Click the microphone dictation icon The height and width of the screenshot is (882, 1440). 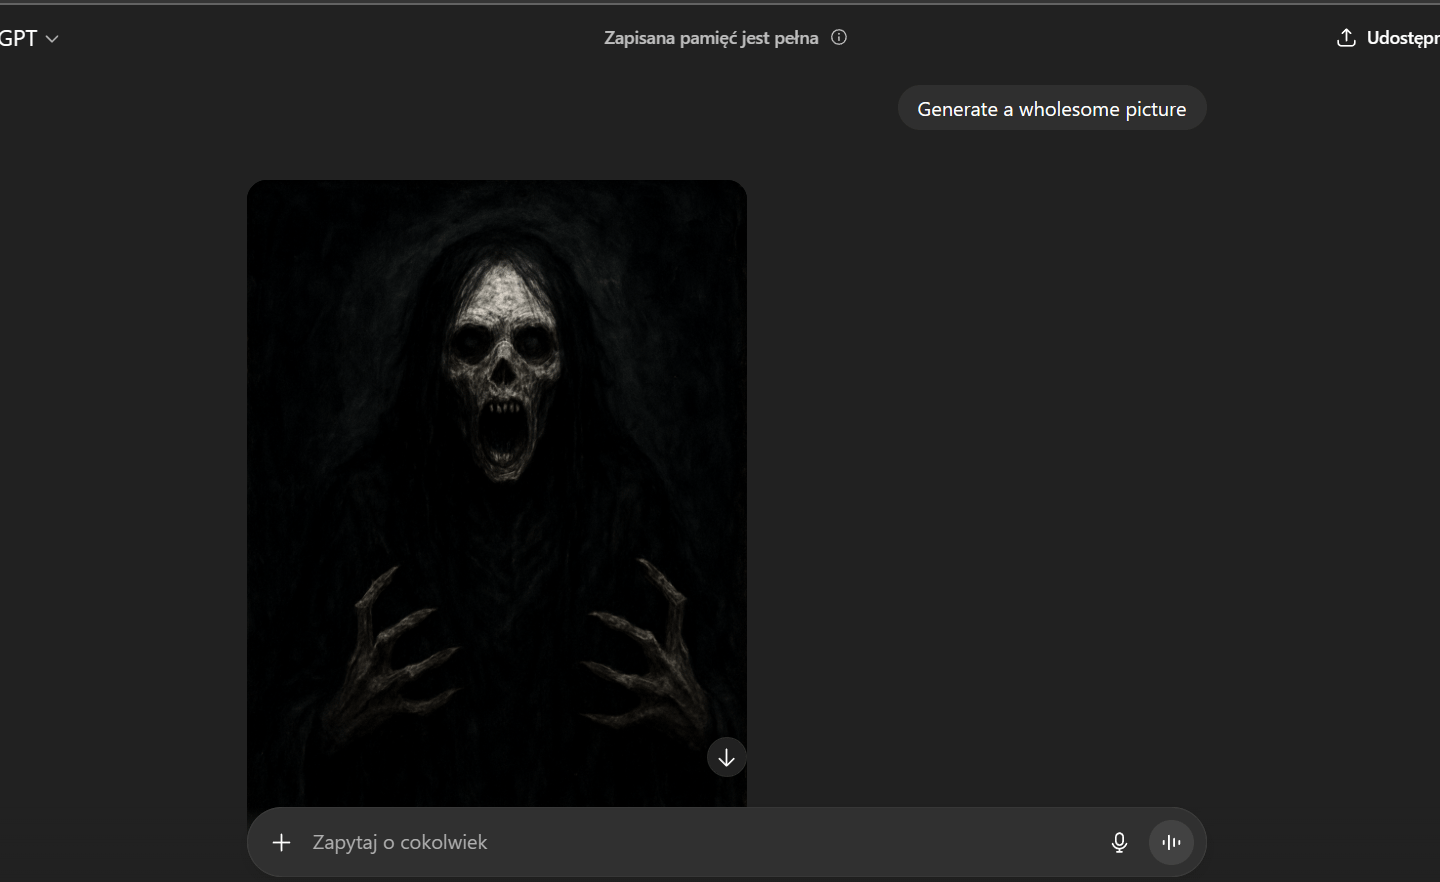(1120, 842)
